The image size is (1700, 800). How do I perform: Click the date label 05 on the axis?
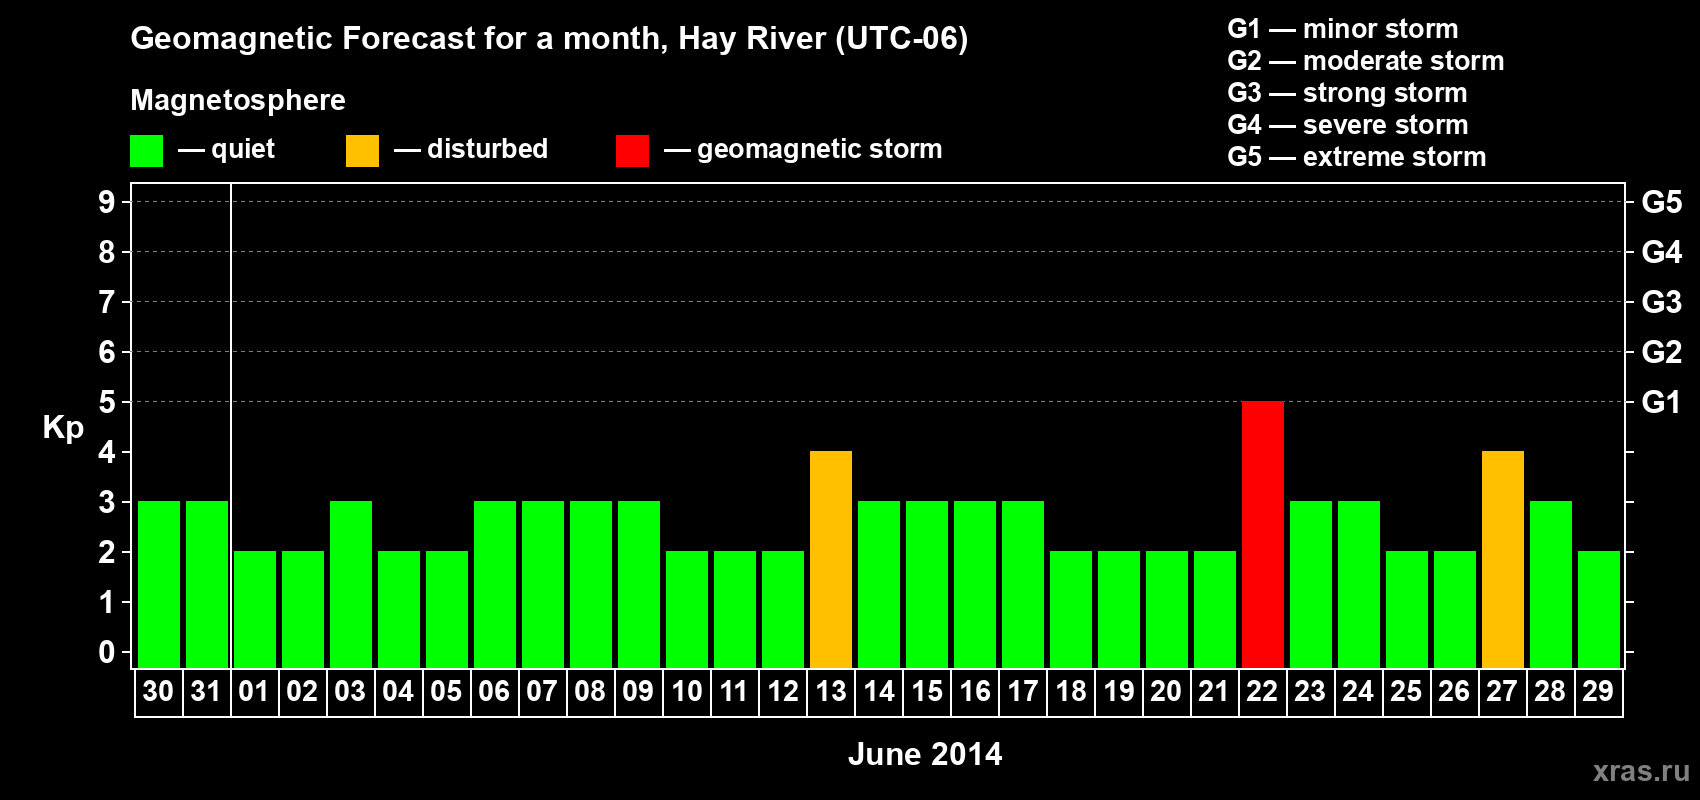447,691
